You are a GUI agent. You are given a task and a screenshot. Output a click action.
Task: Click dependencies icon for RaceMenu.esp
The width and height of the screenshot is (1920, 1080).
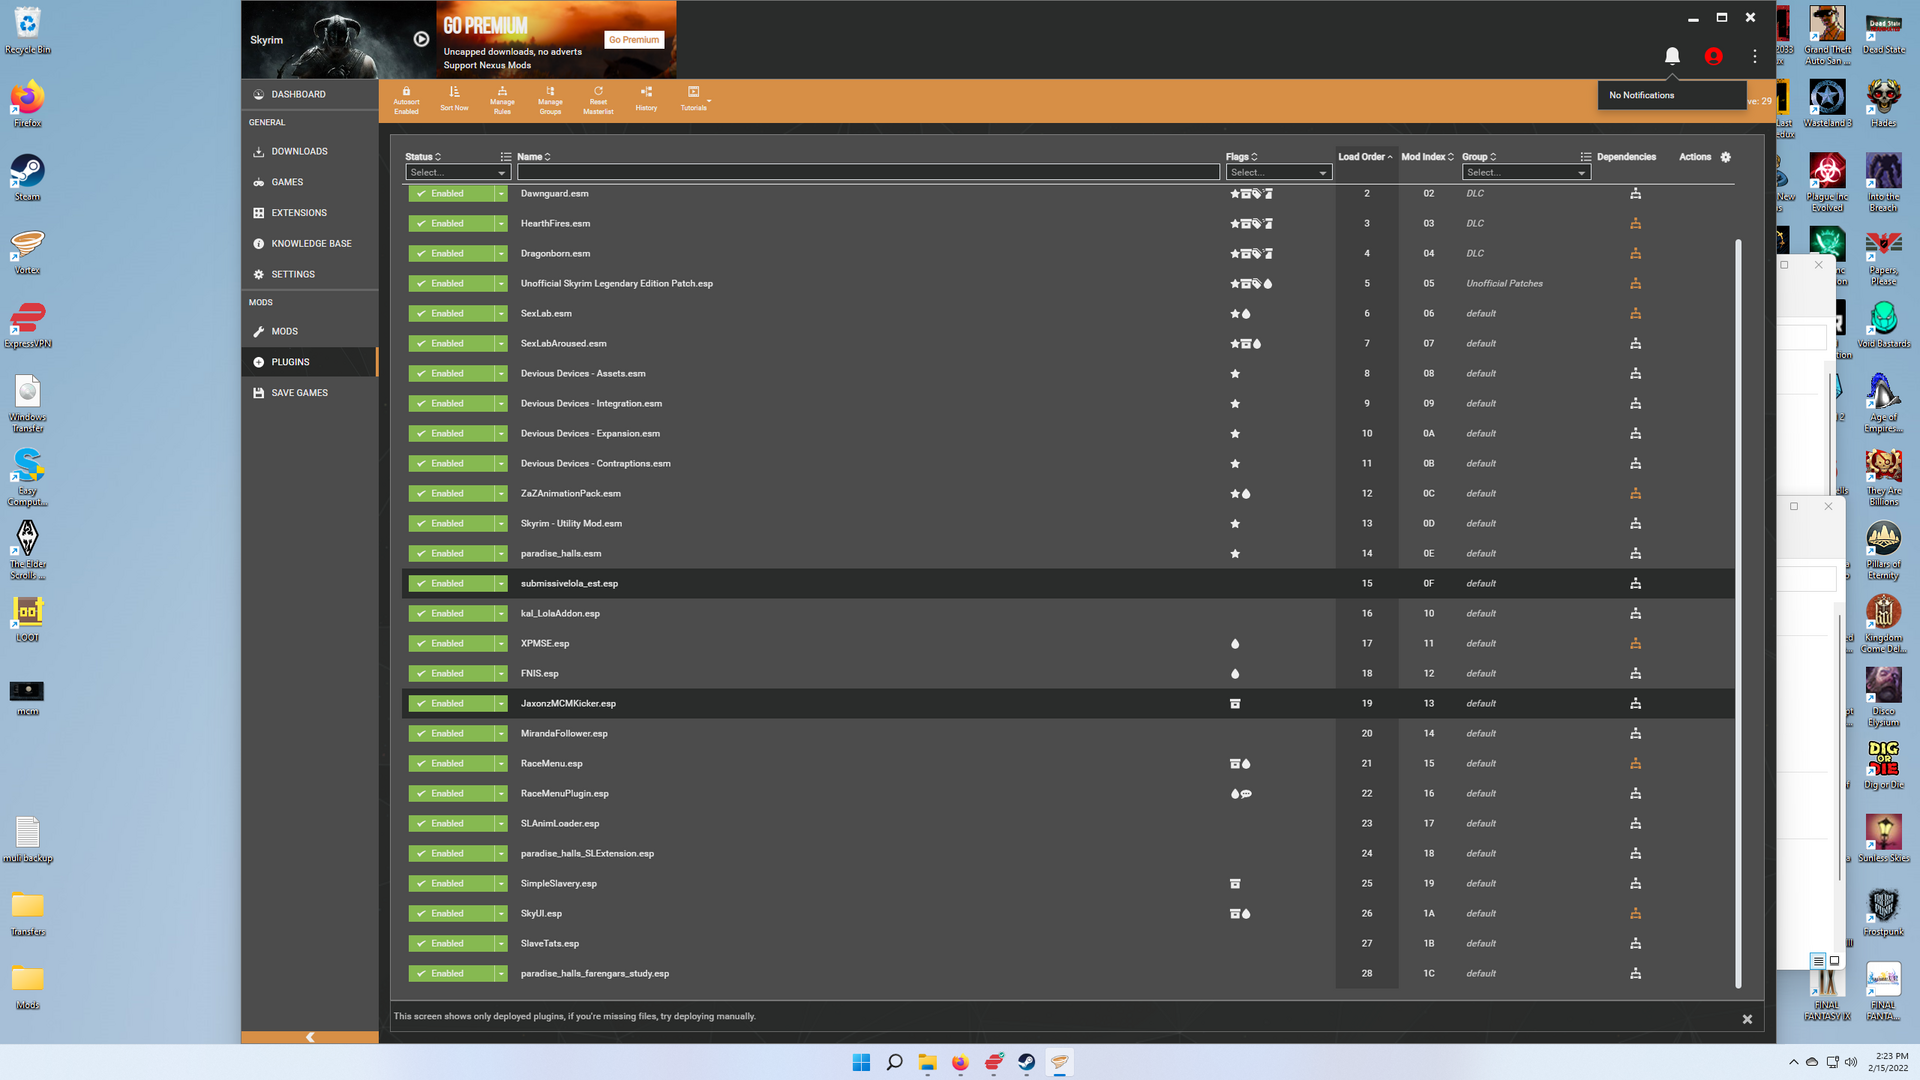(x=1635, y=763)
